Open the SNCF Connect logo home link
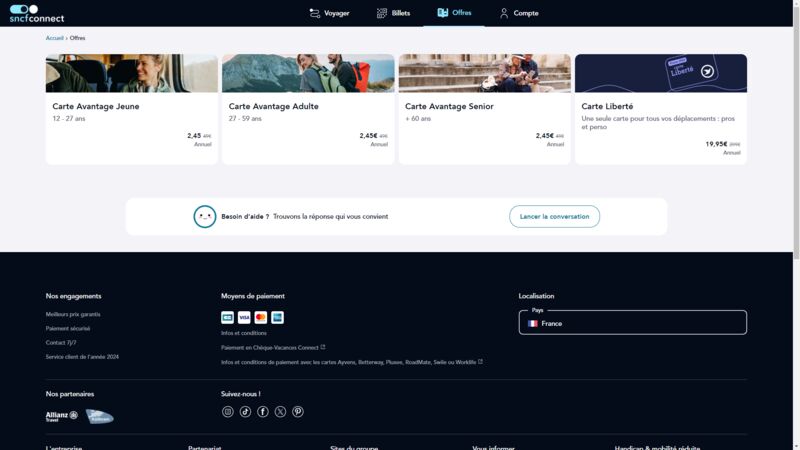Screen dimensions: 800x450 37,13
